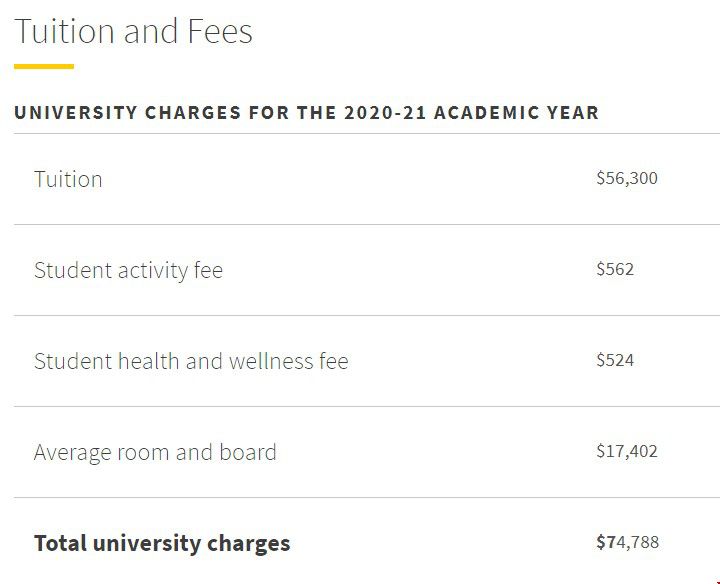Click the Total university charges label
Viewport: 720px width, 584px height.
click(x=162, y=544)
